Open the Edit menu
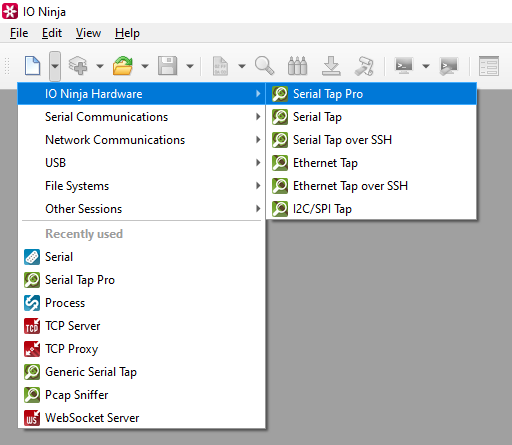 [x=52, y=33]
